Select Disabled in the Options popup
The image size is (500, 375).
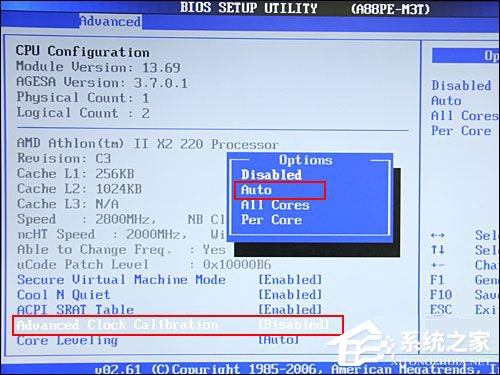pos(271,175)
